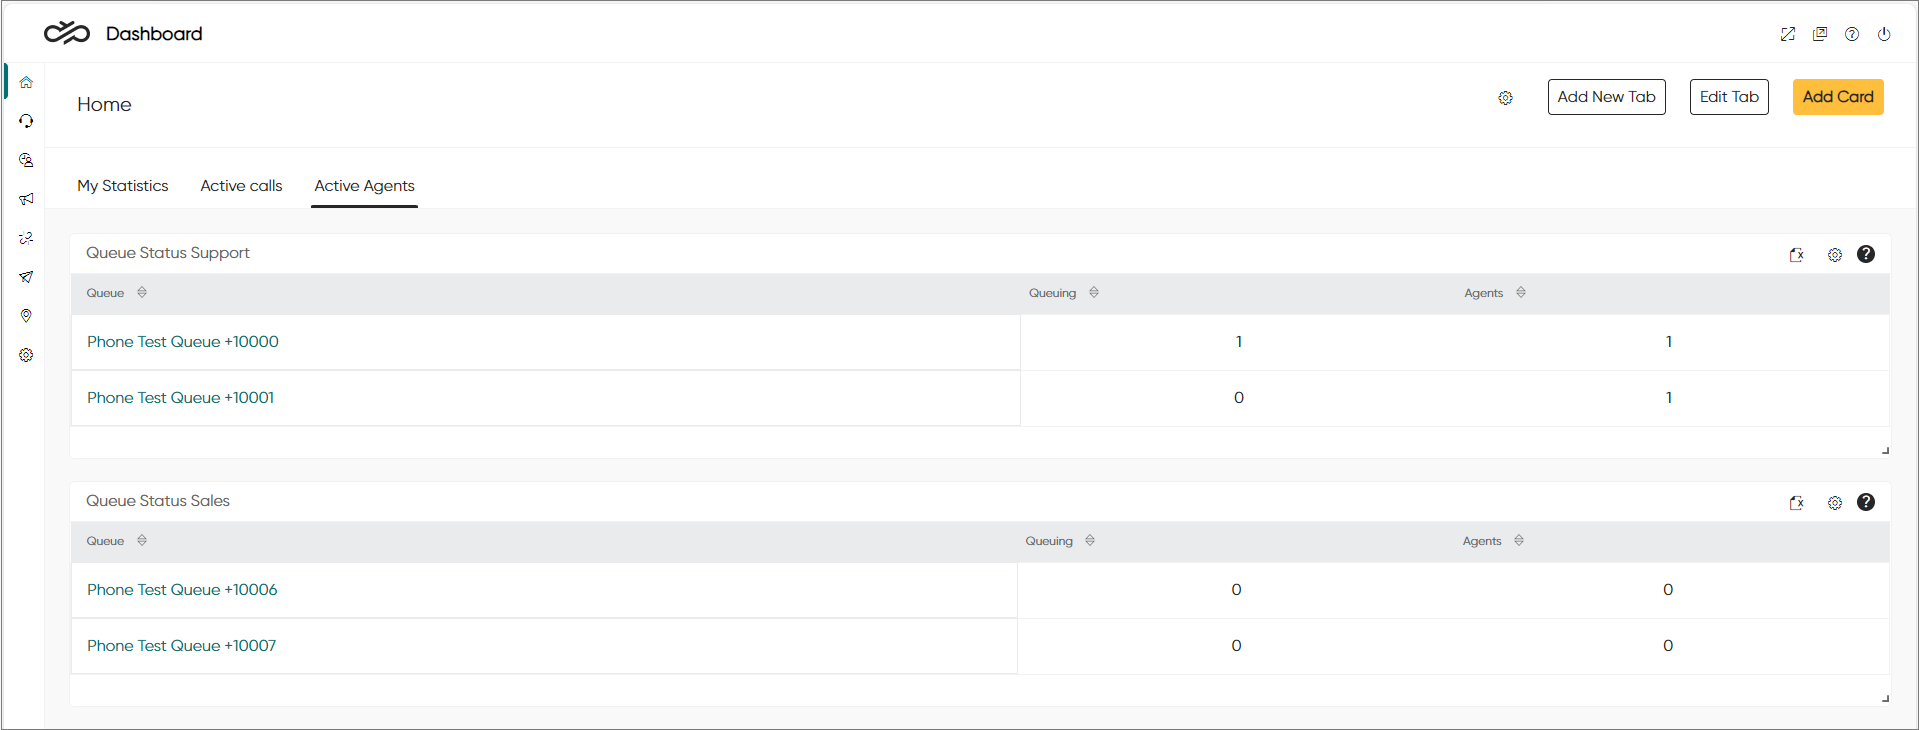Image resolution: width=1919 pixels, height=730 pixels.
Task: Sort Sales table by Agents column
Action: pos(1519,540)
